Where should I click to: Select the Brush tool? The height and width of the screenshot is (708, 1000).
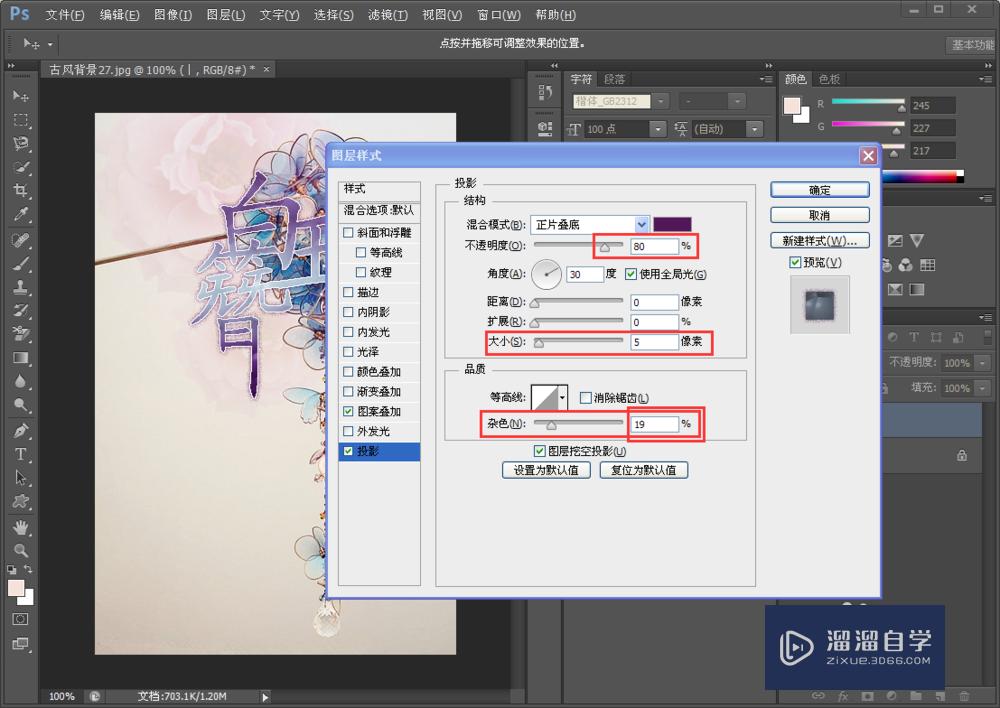pos(20,263)
